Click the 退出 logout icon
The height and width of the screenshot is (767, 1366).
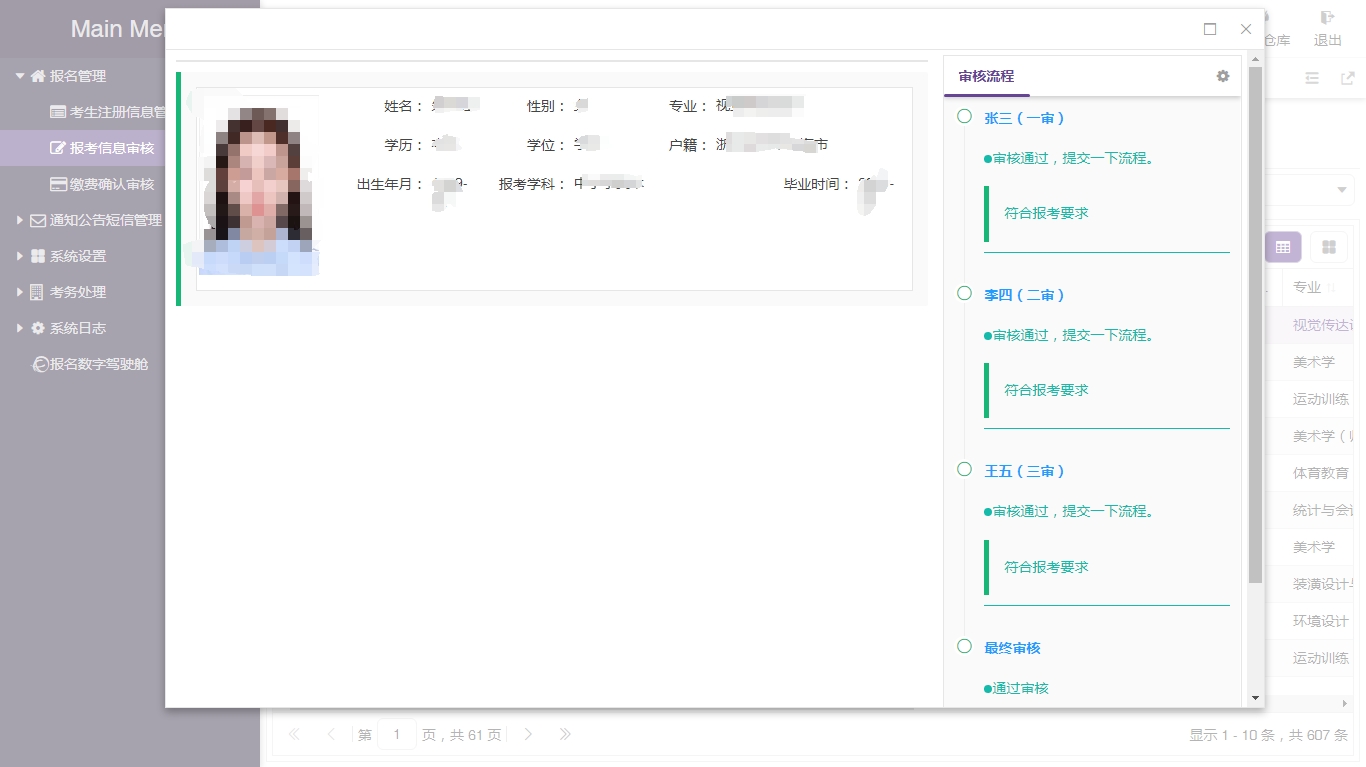[1328, 18]
